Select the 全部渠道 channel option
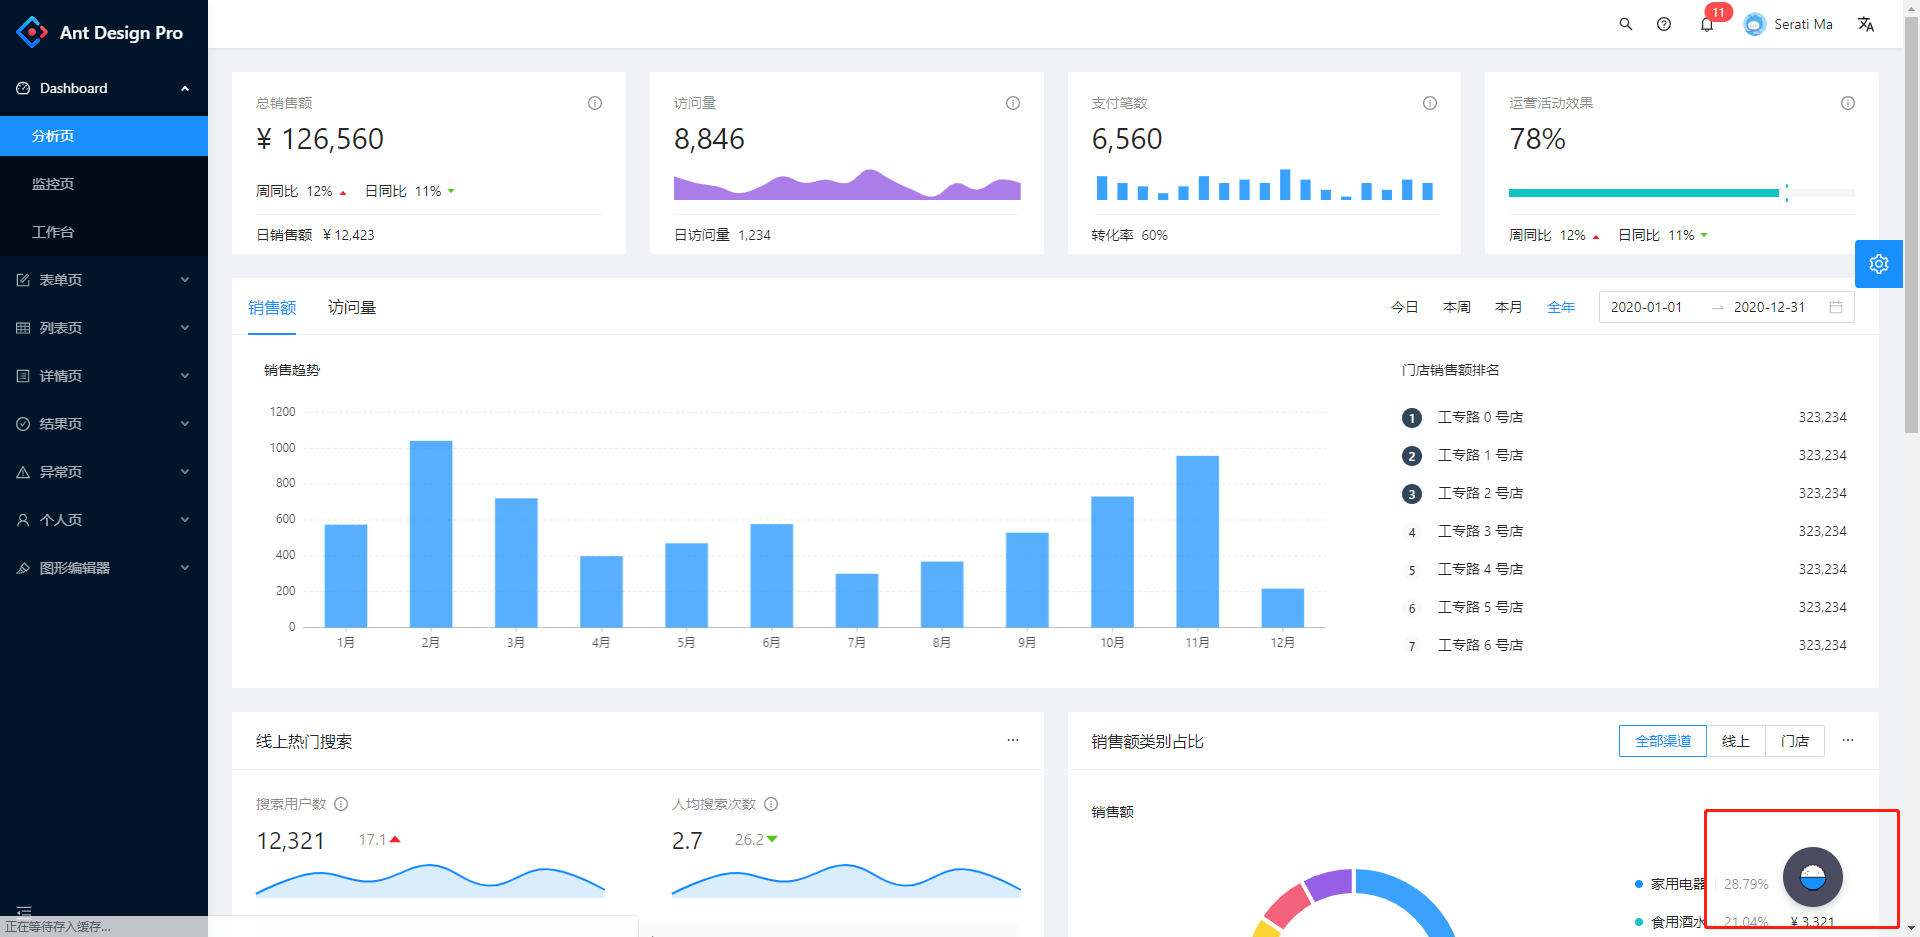The width and height of the screenshot is (1920, 937). click(x=1662, y=741)
